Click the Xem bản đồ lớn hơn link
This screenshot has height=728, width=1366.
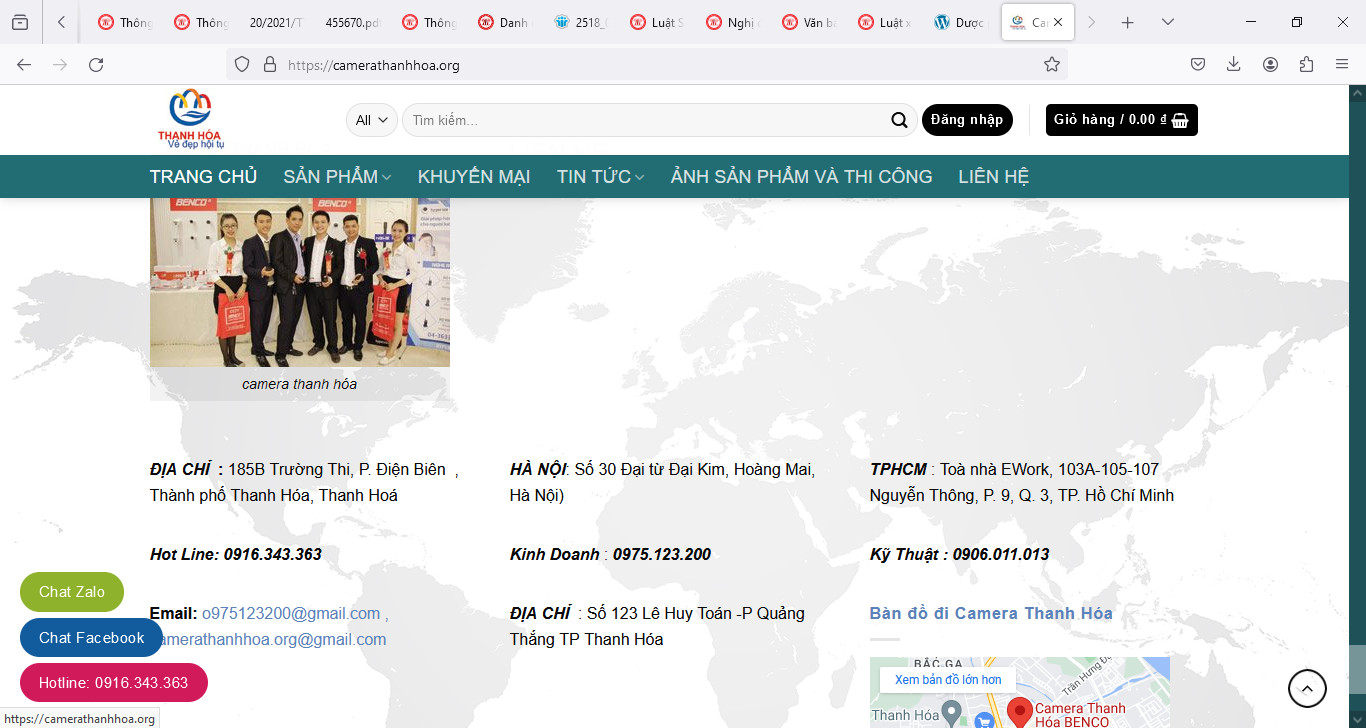pos(947,680)
